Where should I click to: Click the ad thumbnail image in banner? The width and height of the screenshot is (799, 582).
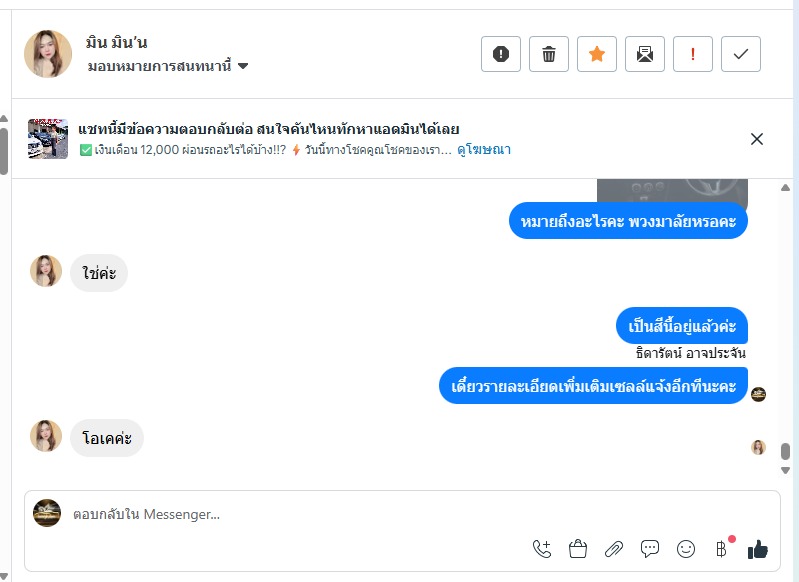coord(48,139)
